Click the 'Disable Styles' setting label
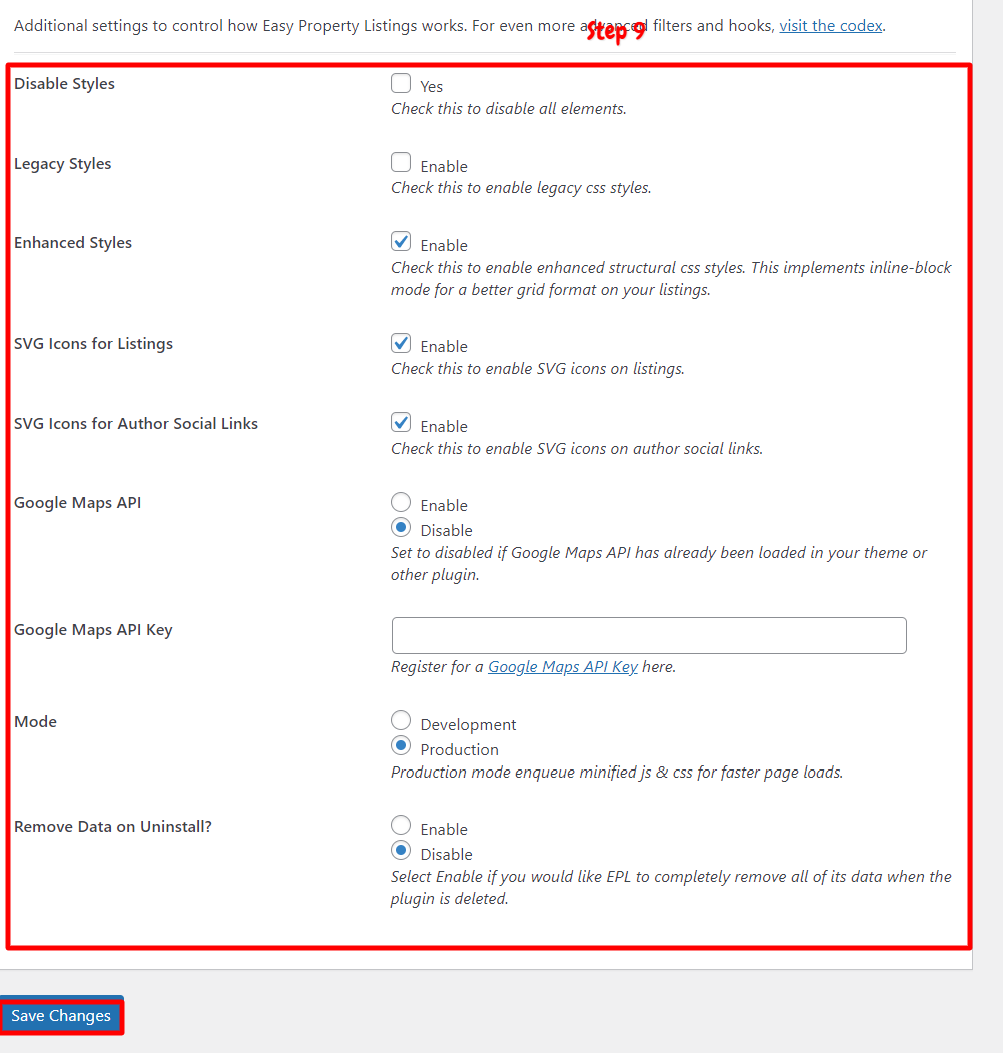This screenshot has width=1003, height=1053. [64, 84]
